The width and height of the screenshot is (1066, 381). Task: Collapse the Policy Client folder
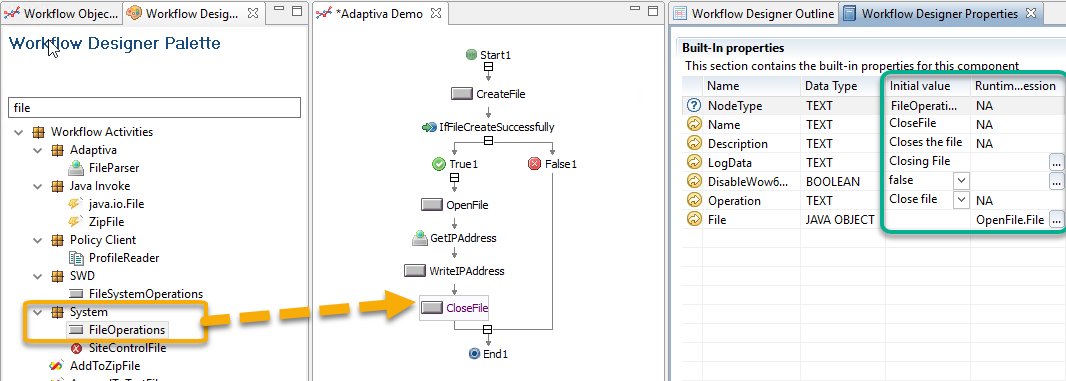coord(38,240)
